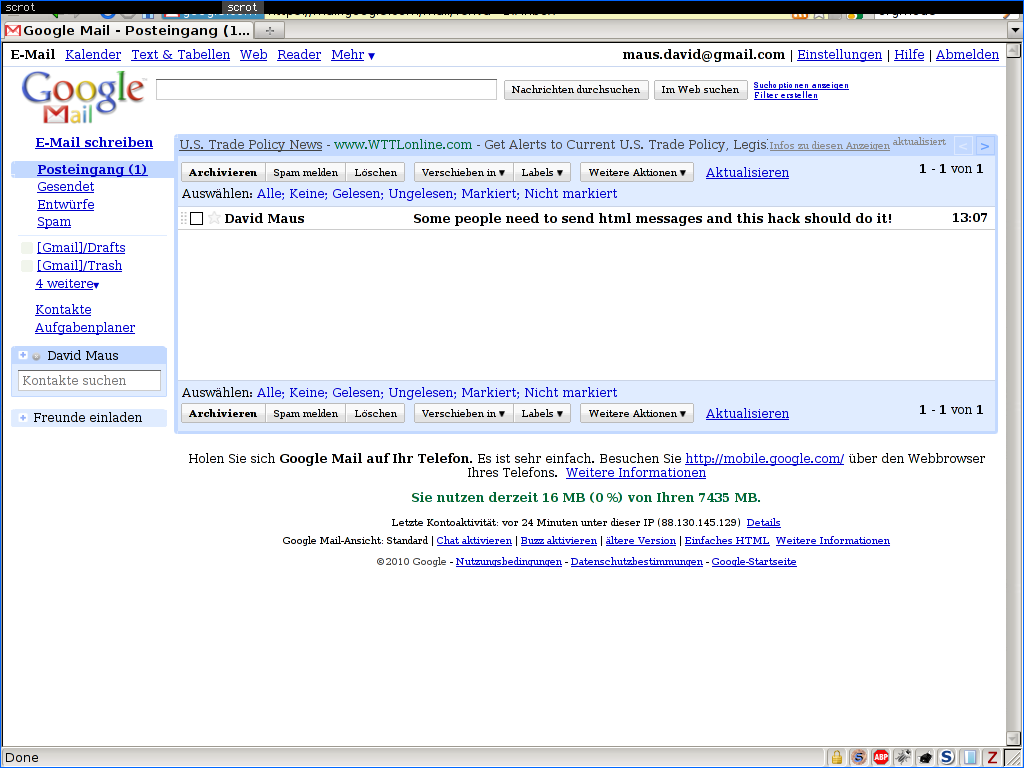Go to Kalender in the top navigation

[93, 55]
